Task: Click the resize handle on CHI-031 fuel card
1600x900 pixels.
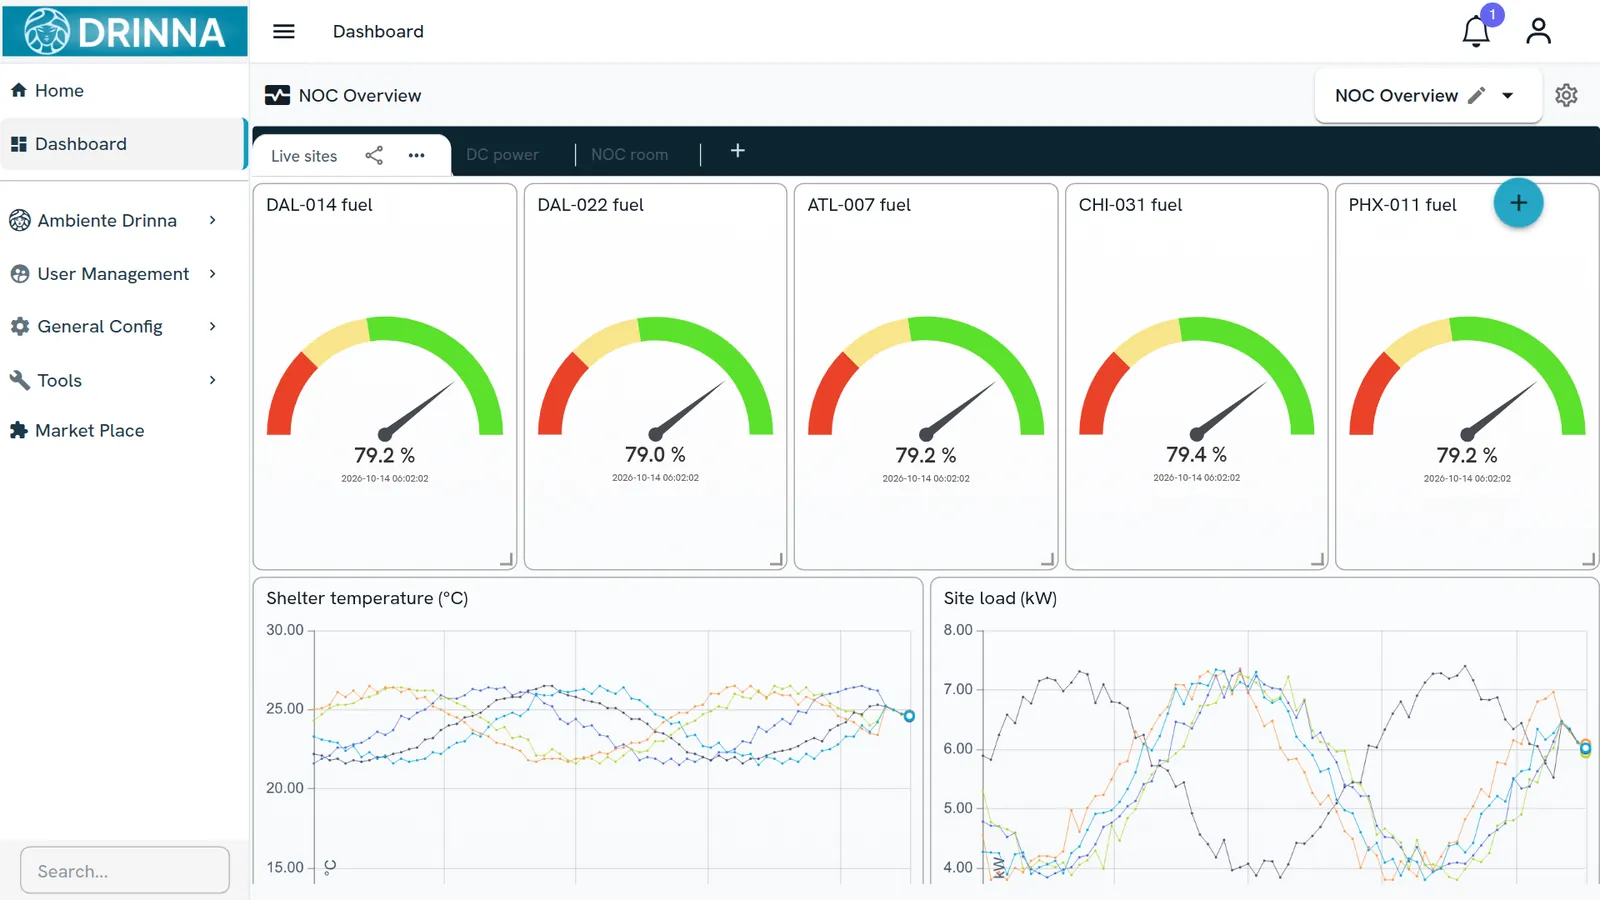Action: click(x=1318, y=560)
